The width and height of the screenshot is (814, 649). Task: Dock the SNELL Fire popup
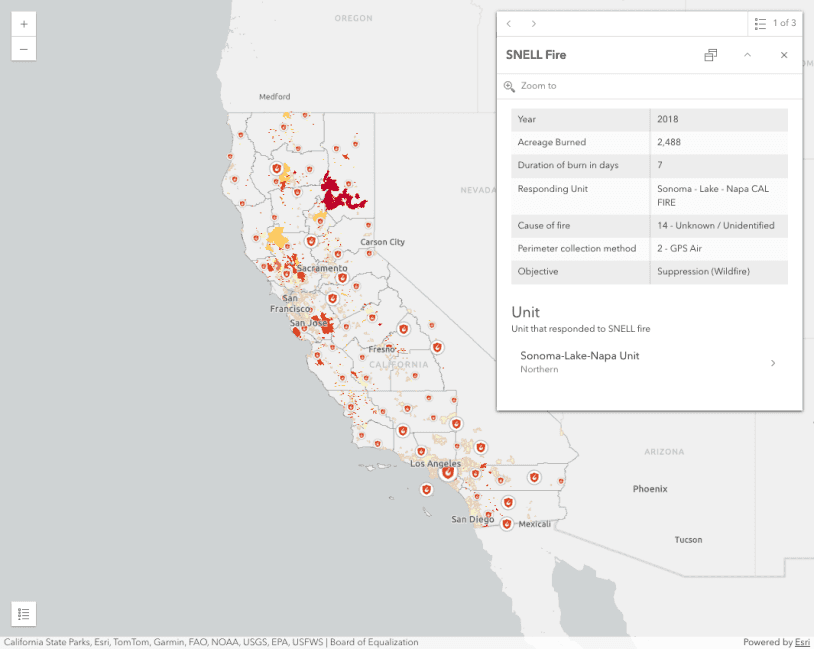tap(710, 55)
